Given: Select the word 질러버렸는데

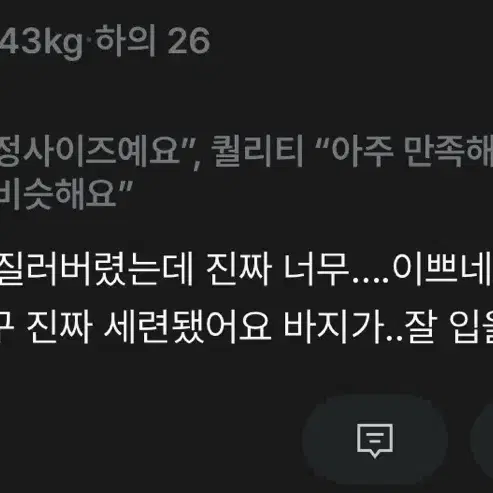Looking at the screenshot, I should click(97, 269).
